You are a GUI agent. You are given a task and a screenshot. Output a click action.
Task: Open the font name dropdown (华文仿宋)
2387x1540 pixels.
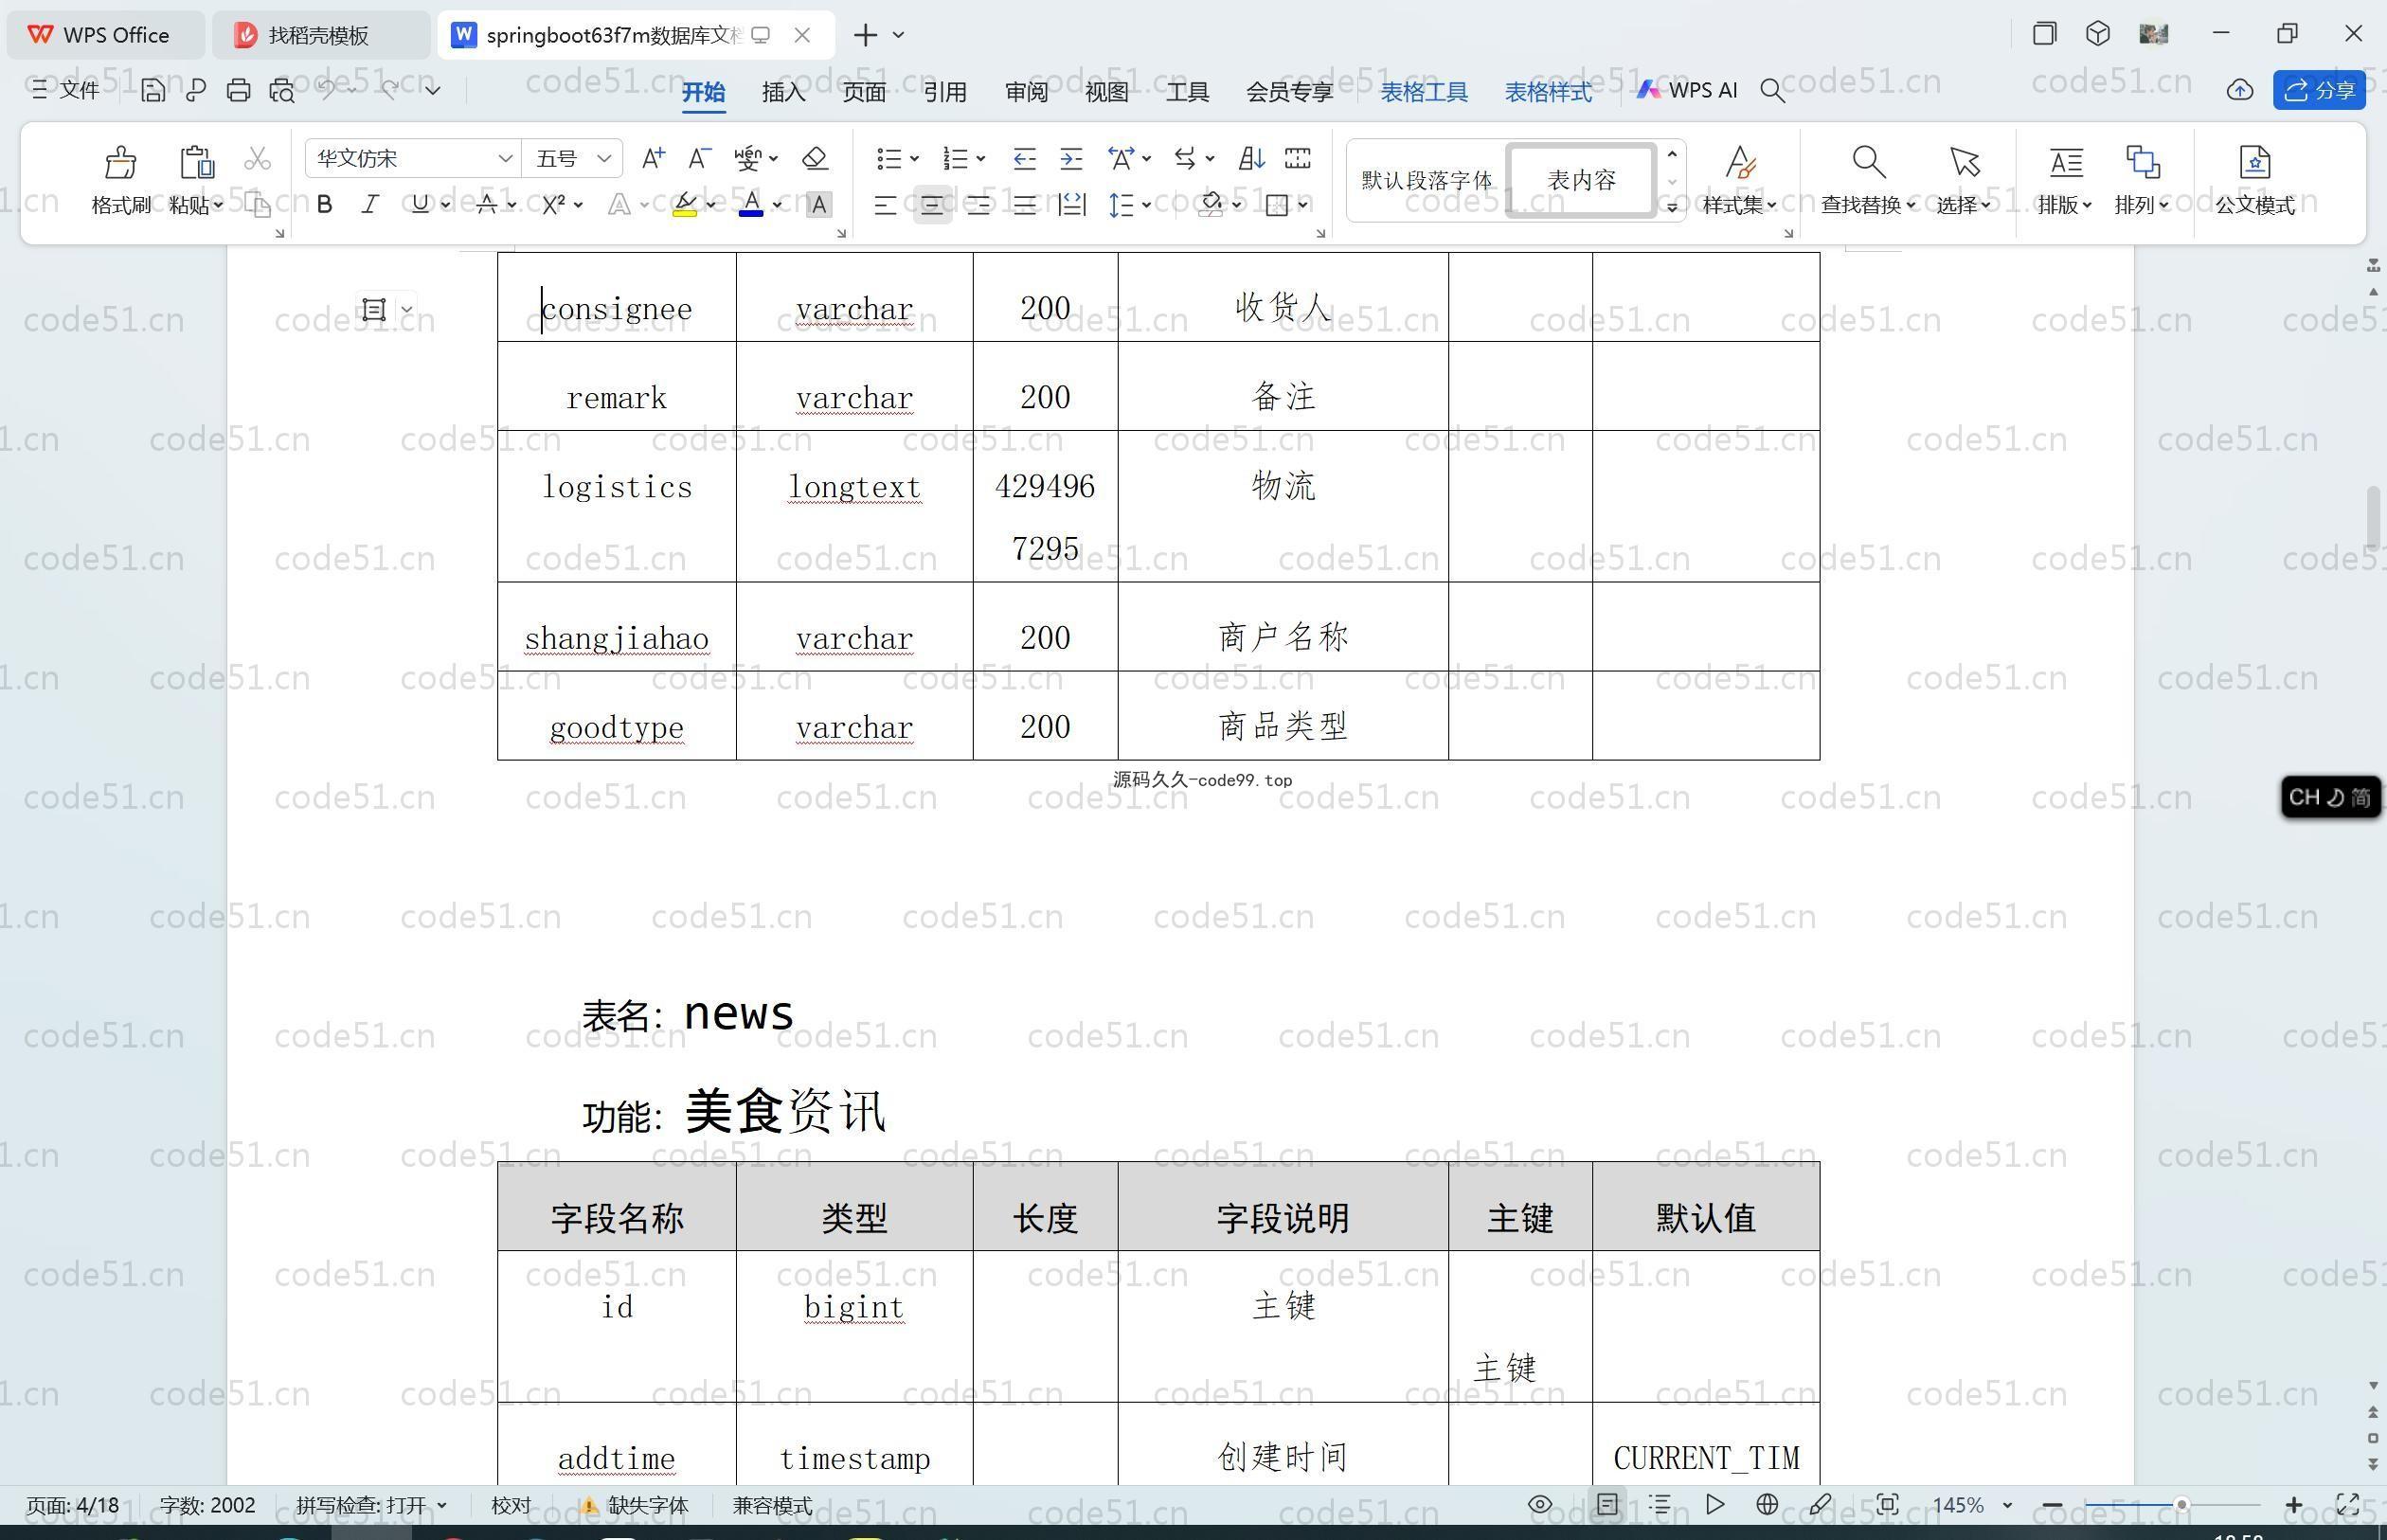[505, 158]
